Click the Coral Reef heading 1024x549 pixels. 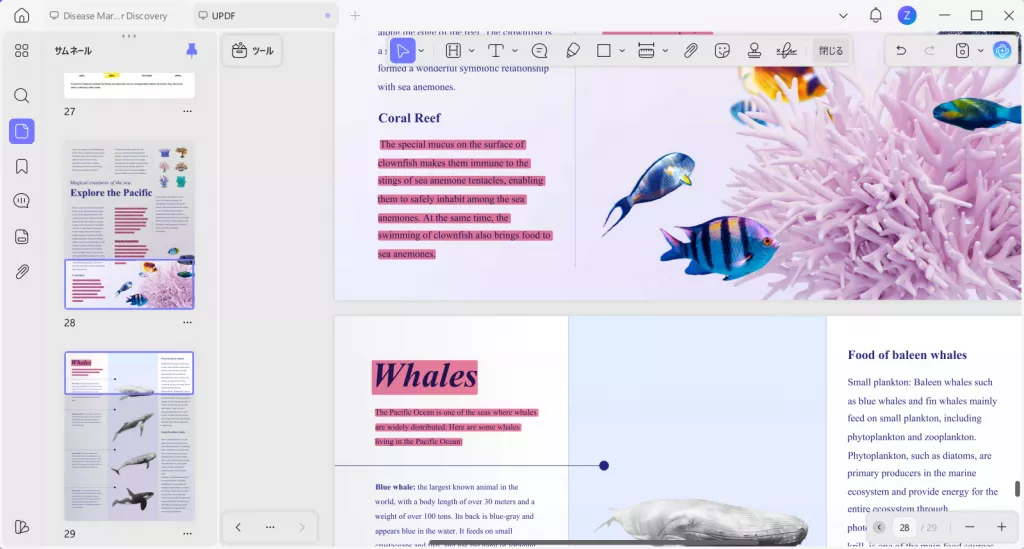click(409, 118)
